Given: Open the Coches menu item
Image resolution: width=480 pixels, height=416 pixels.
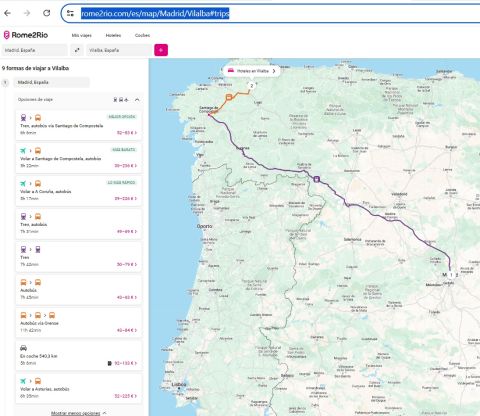Looking at the screenshot, I should click(x=142, y=35).
